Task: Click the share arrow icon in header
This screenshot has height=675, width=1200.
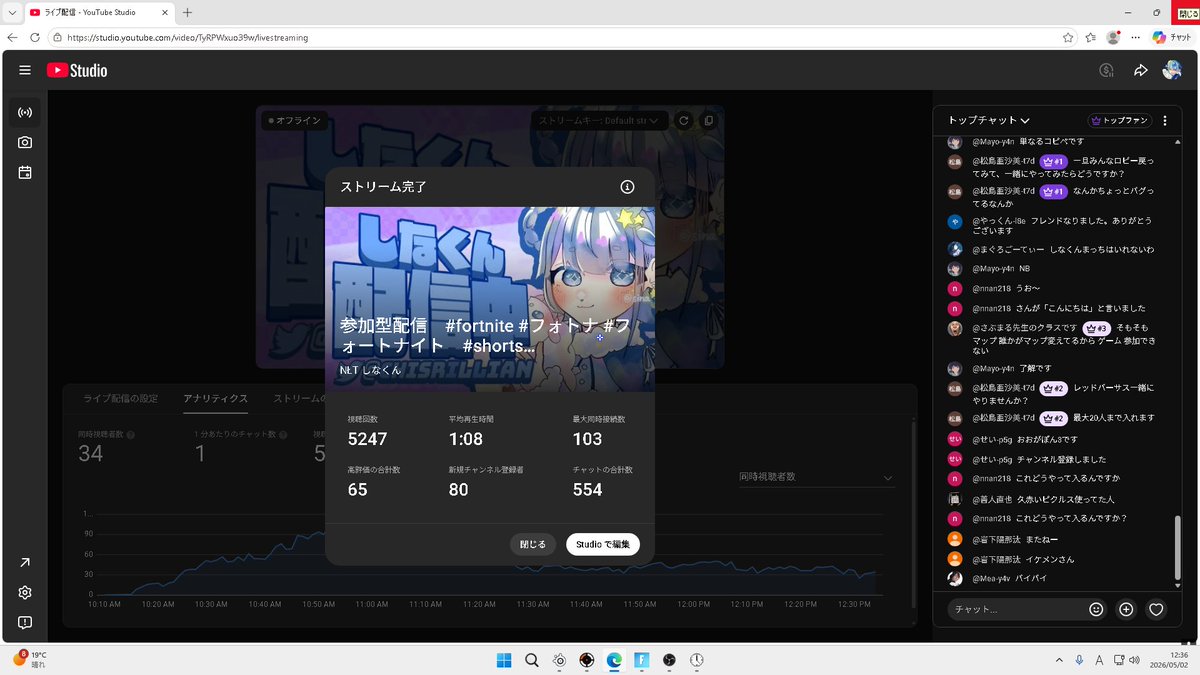Action: pos(1140,70)
